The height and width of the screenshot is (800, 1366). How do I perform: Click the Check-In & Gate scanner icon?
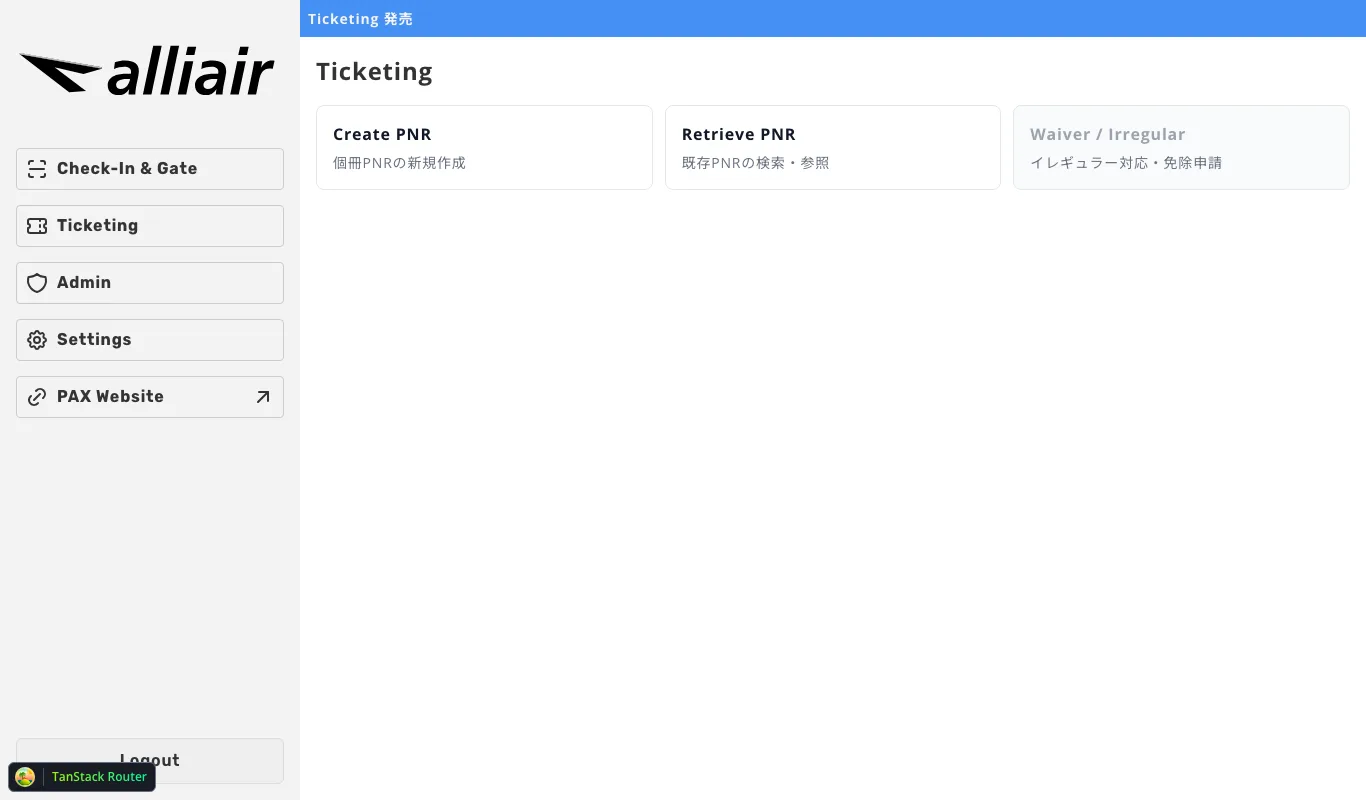click(x=37, y=169)
